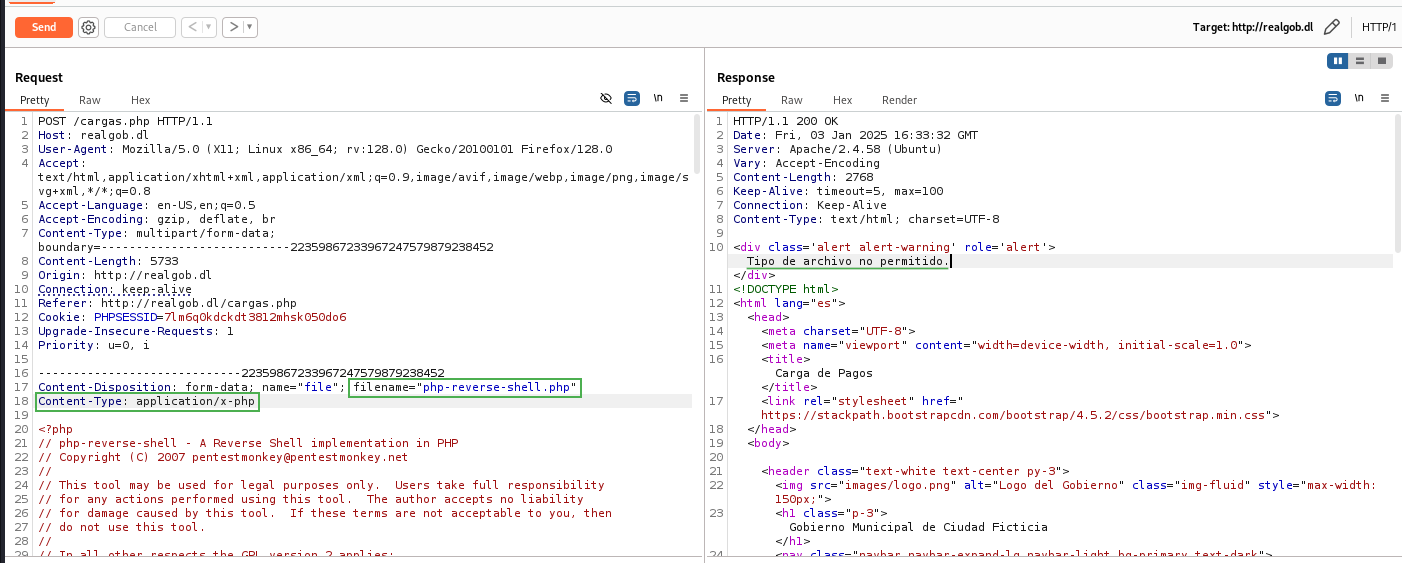Toggle line wrap in the Response panel
The image size is (1402, 563).
click(1333, 98)
